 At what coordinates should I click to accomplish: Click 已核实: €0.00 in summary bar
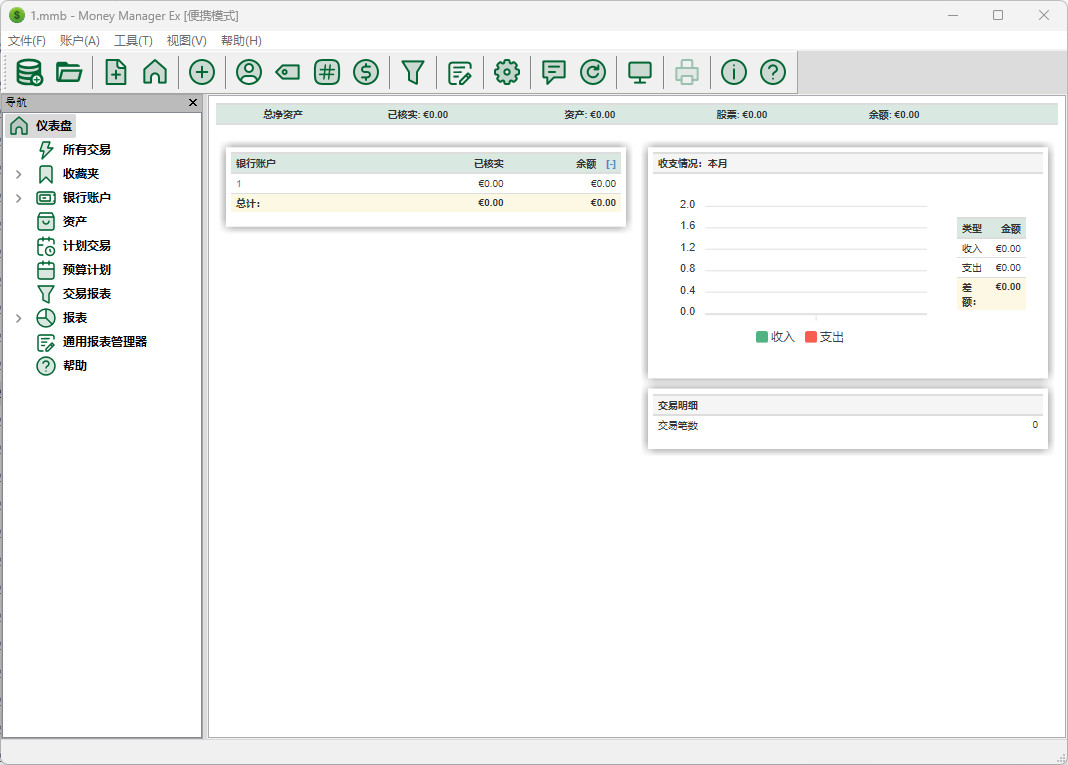click(x=418, y=115)
